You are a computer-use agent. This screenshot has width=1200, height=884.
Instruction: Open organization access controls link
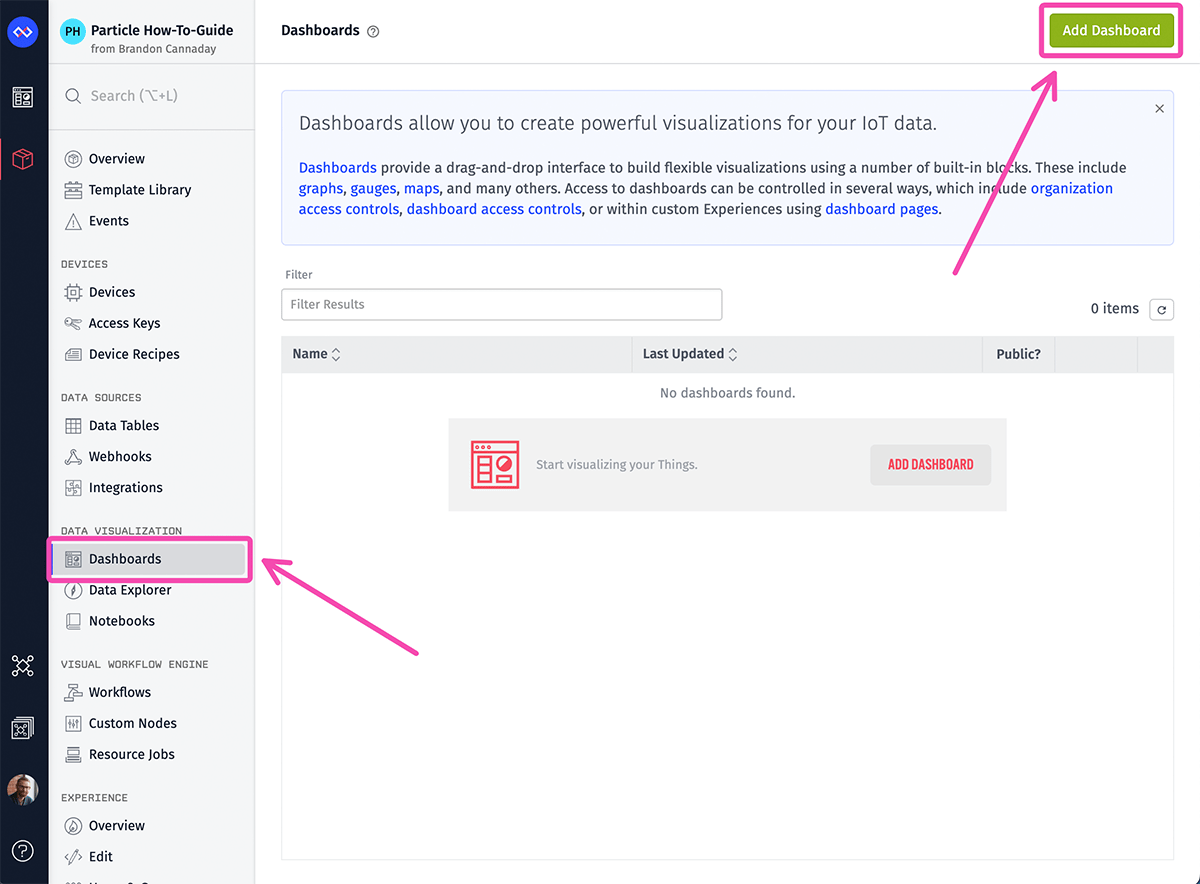(x=706, y=199)
